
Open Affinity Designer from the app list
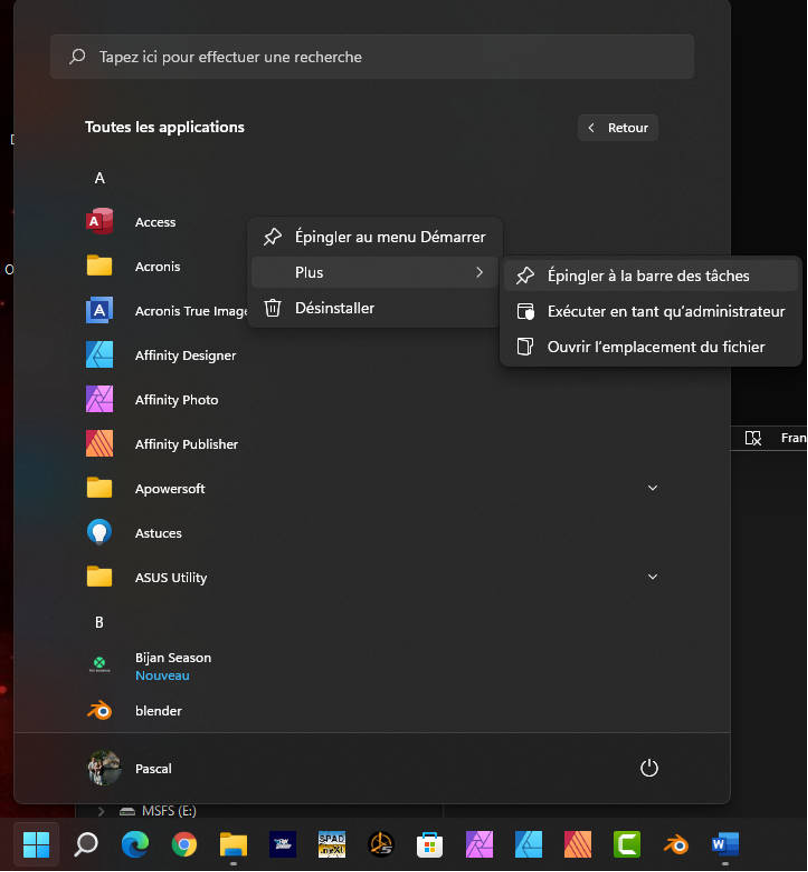pyautogui.click(x=185, y=355)
